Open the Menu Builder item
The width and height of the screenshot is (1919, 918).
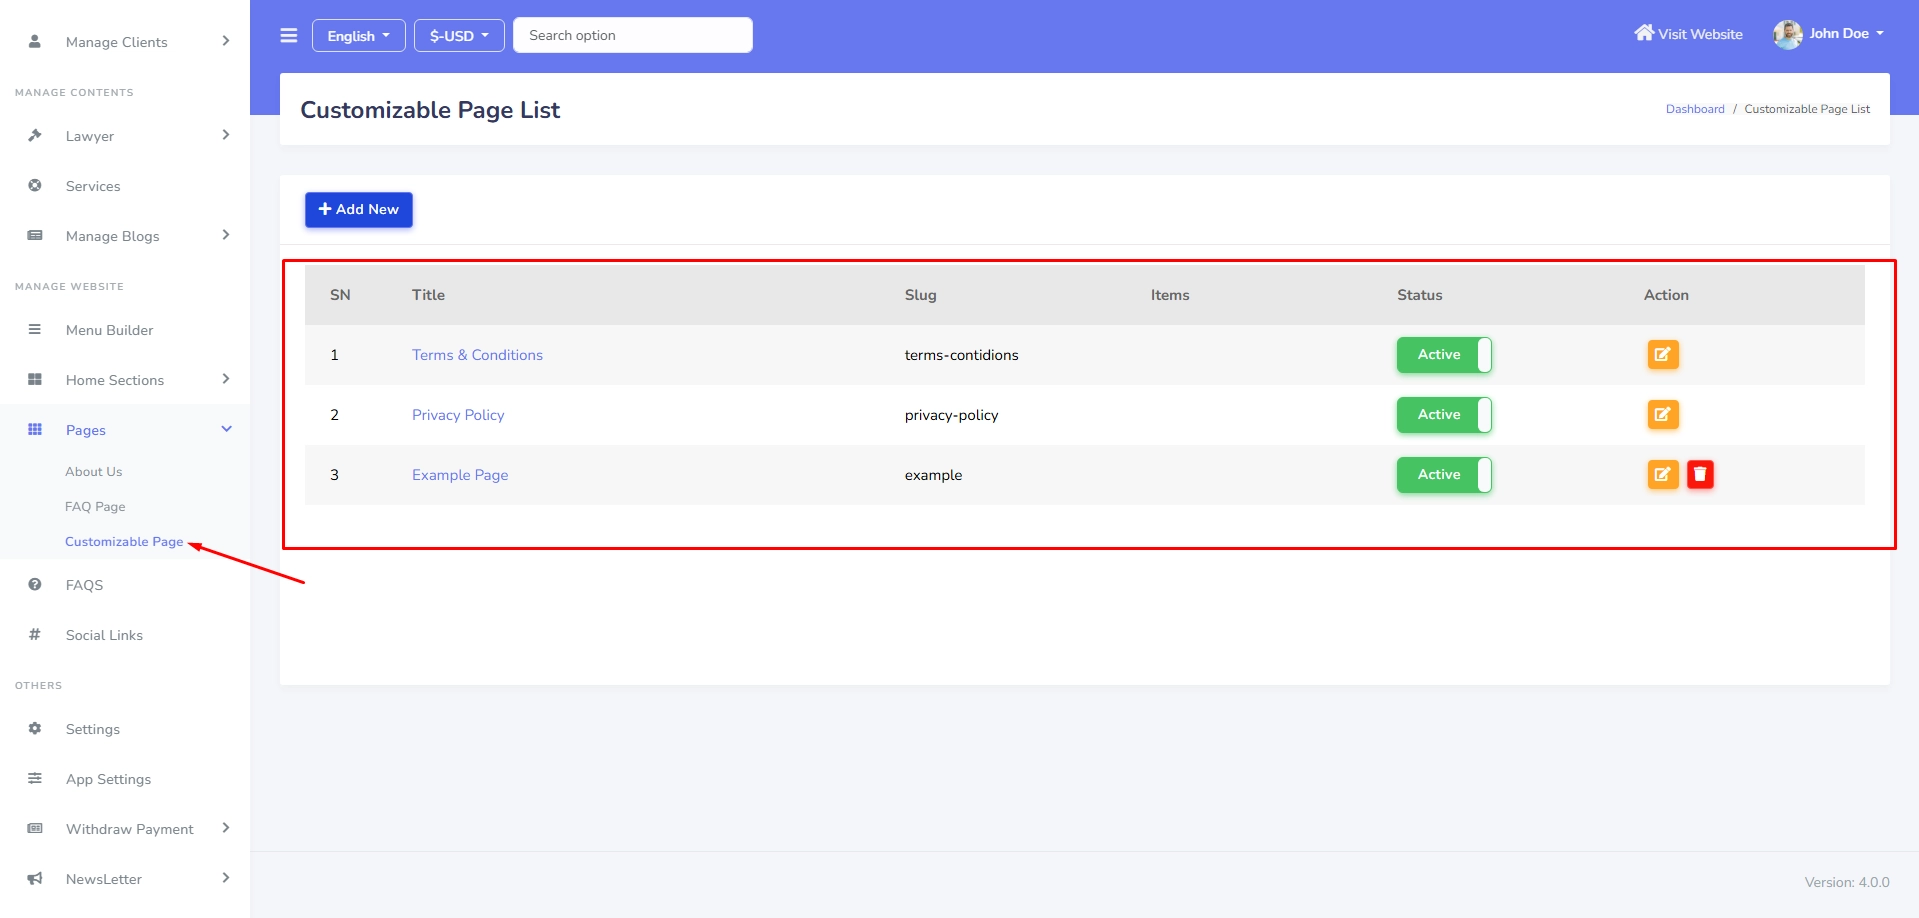[110, 330]
